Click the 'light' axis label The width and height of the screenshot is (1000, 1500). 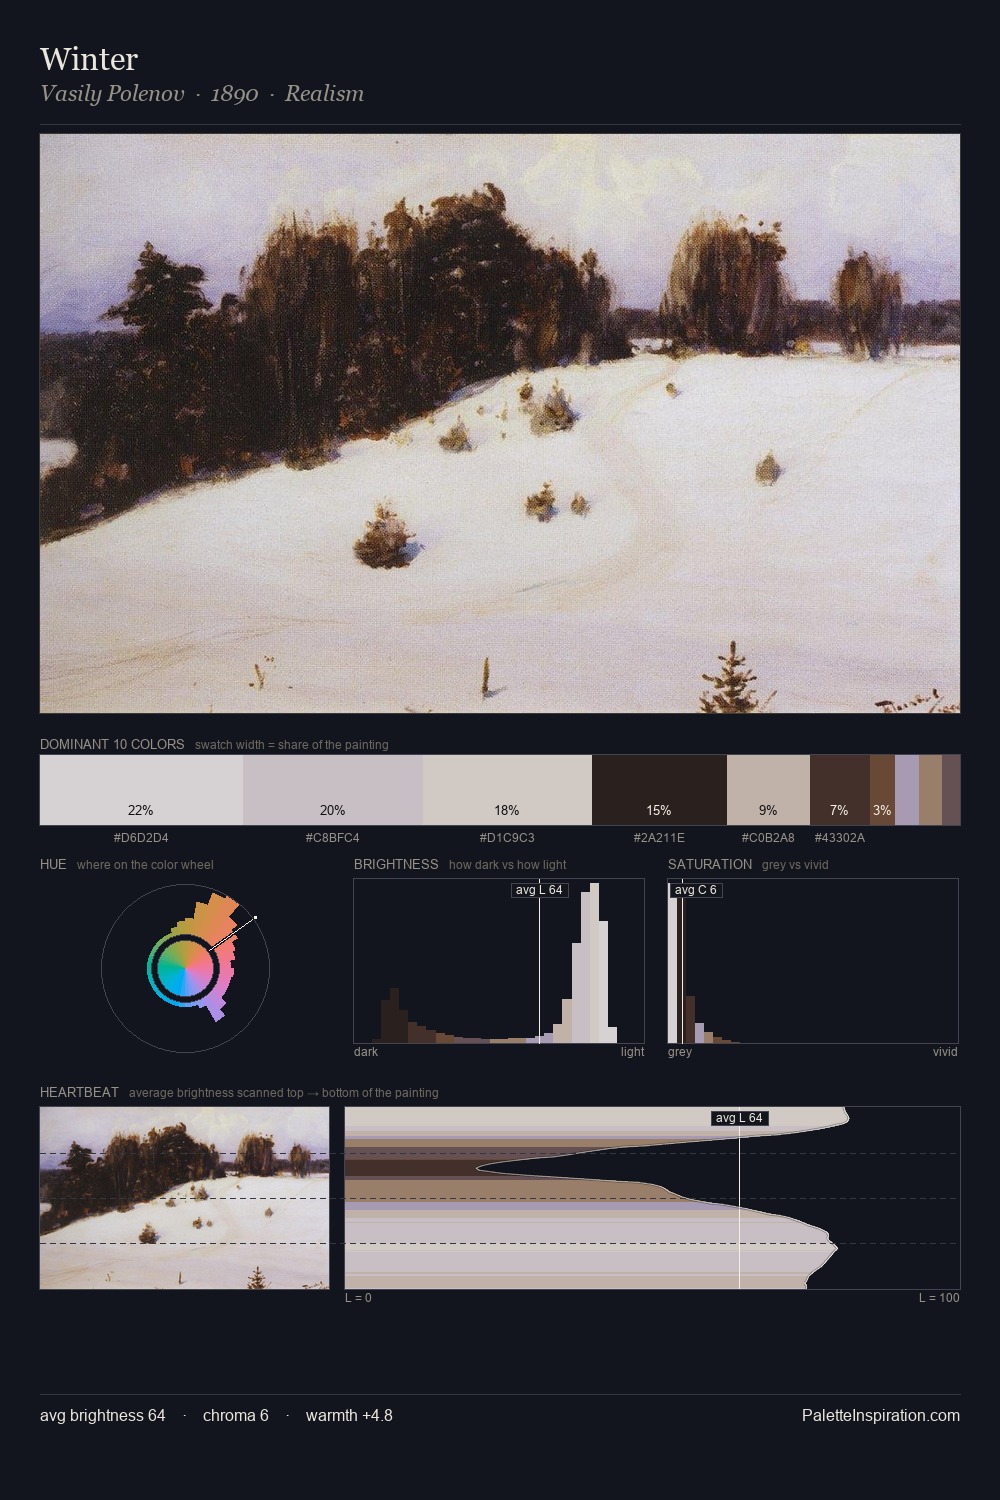point(633,1052)
